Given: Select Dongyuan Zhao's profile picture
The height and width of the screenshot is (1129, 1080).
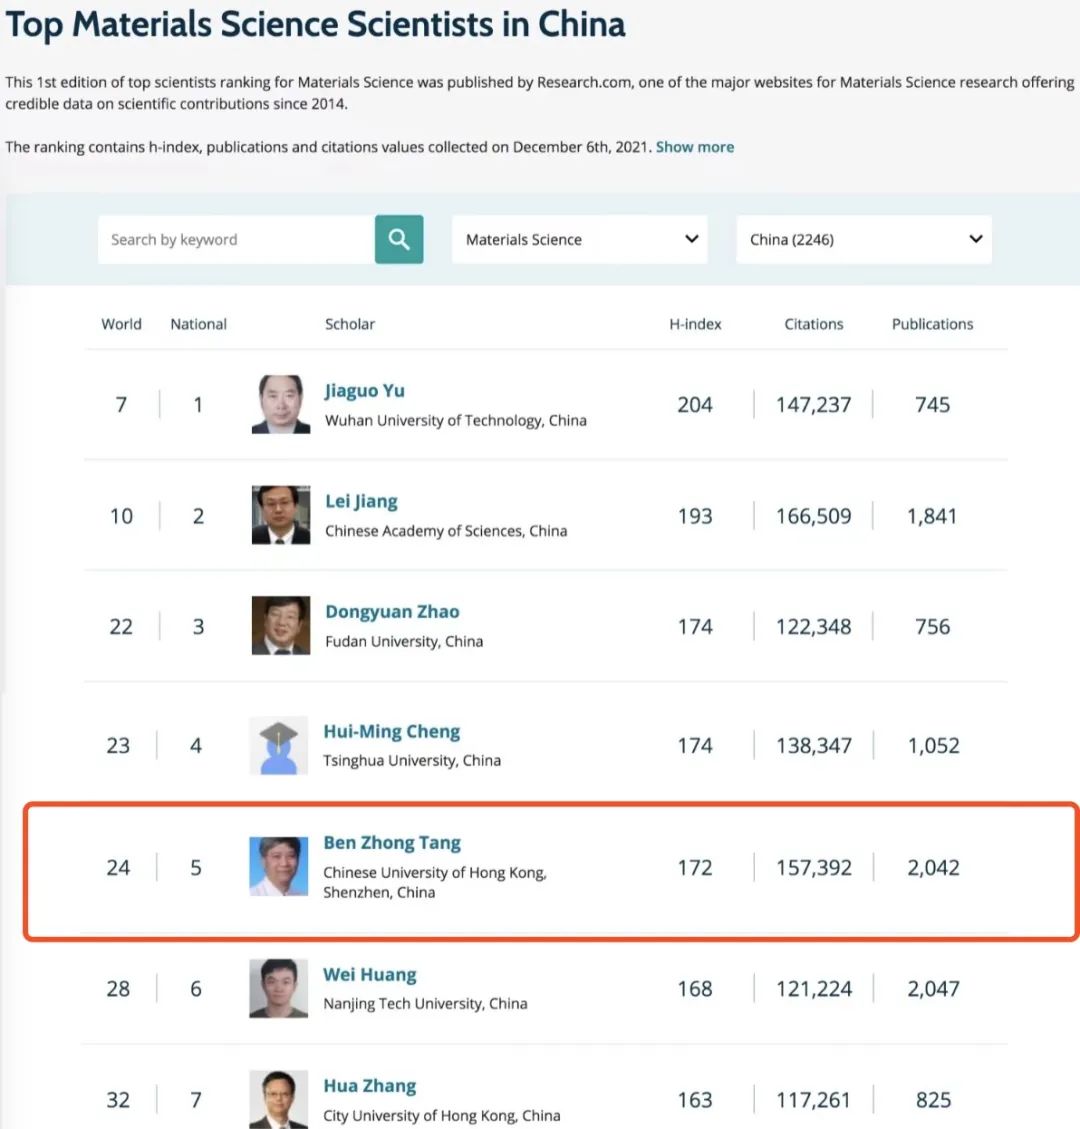Looking at the screenshot, I should [280, 626].
